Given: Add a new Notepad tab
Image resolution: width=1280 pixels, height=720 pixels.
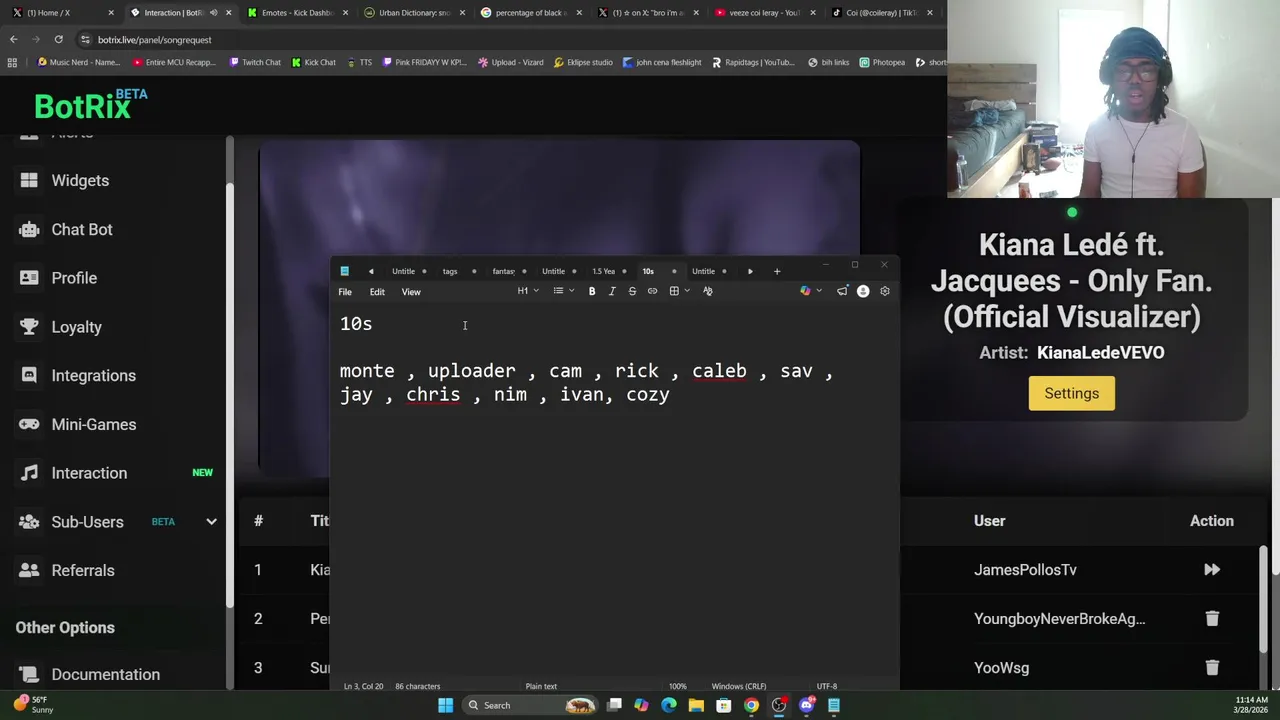Looking at the screenshot, I should pyautogui.click(x=777, y=271).
